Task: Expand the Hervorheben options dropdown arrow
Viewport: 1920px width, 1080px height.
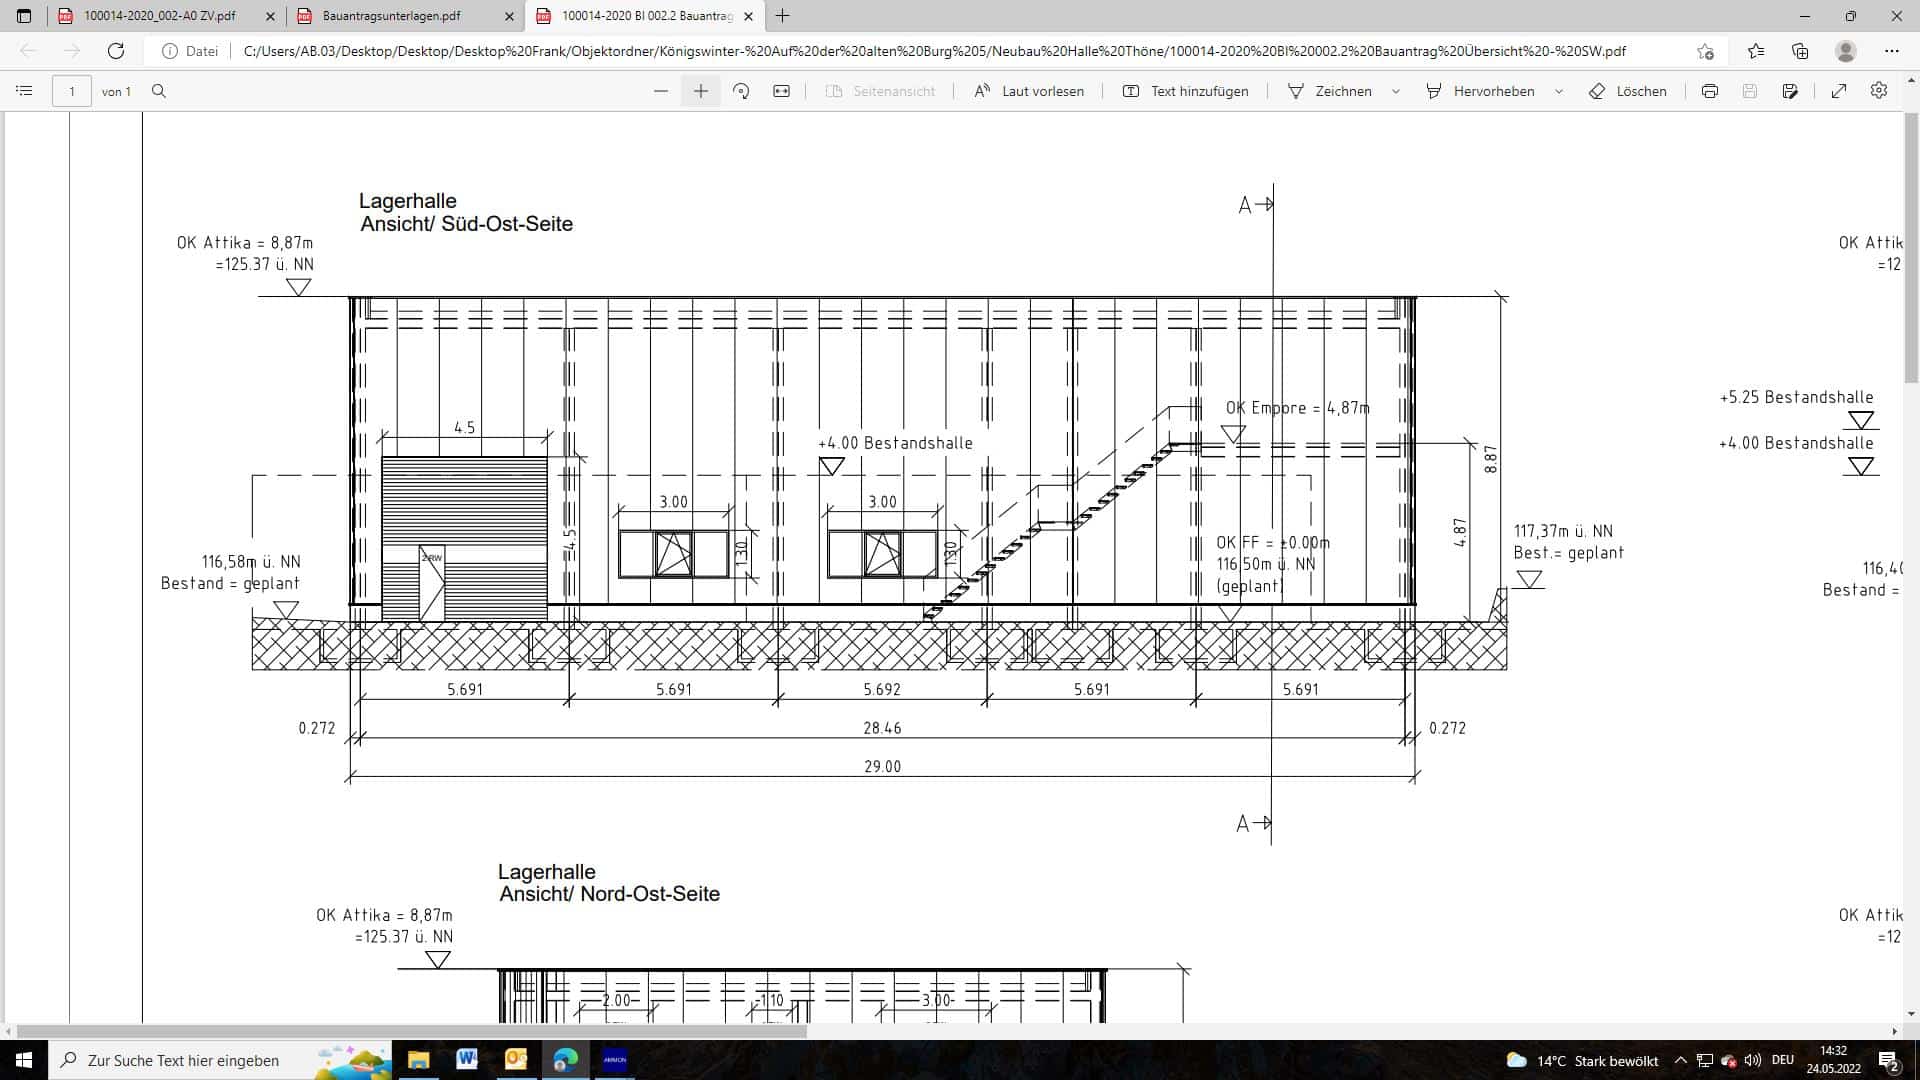Action: point(1559,91)
